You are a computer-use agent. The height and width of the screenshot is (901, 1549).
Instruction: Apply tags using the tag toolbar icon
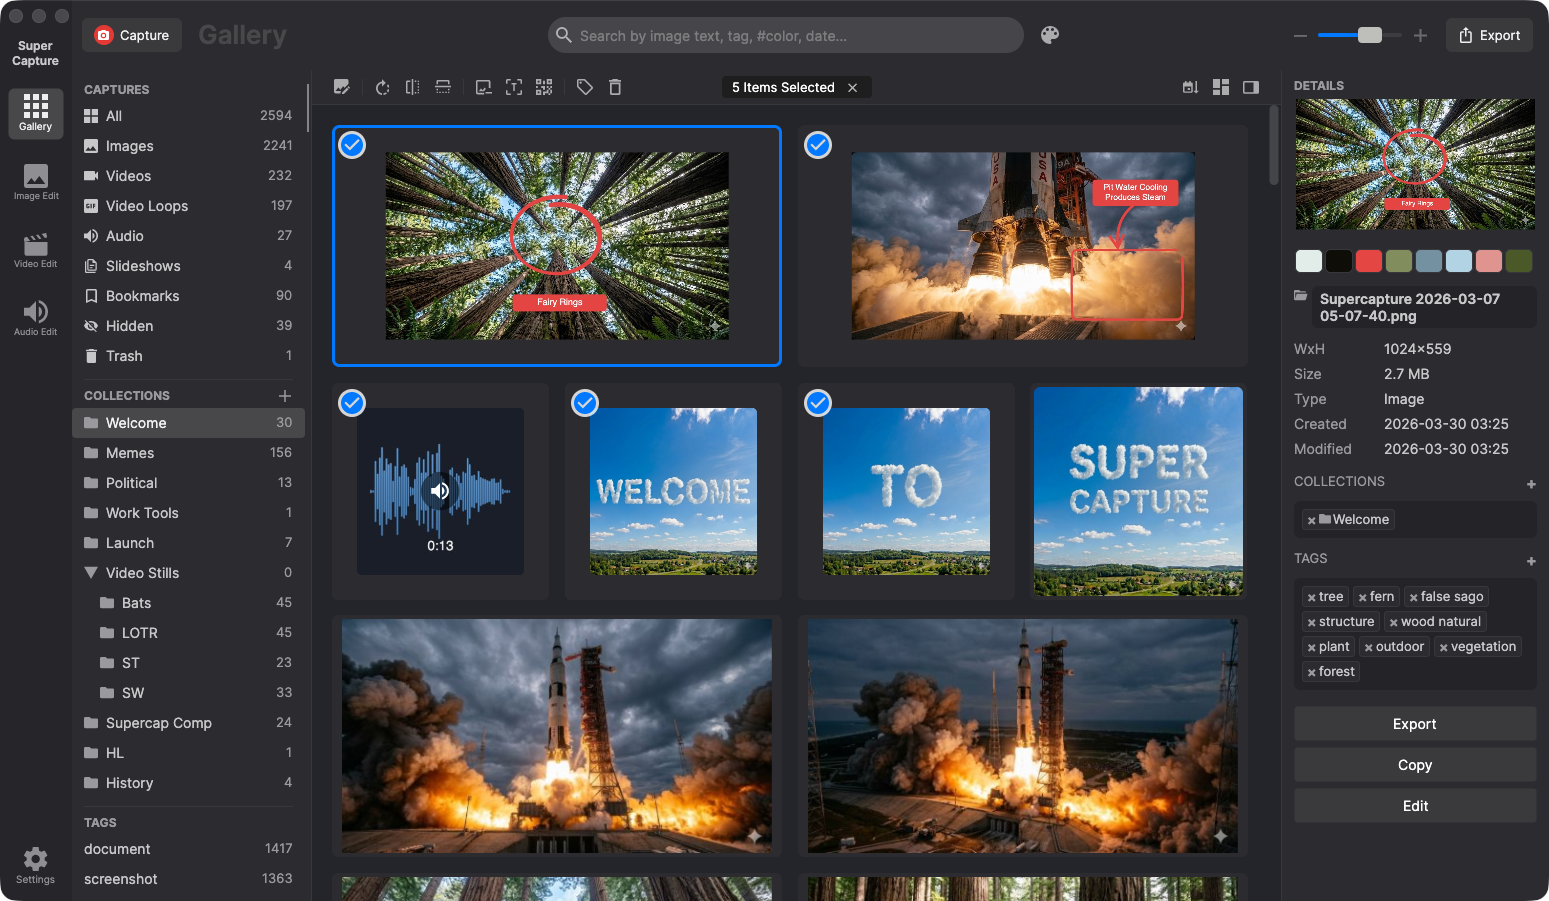point(585,87)
